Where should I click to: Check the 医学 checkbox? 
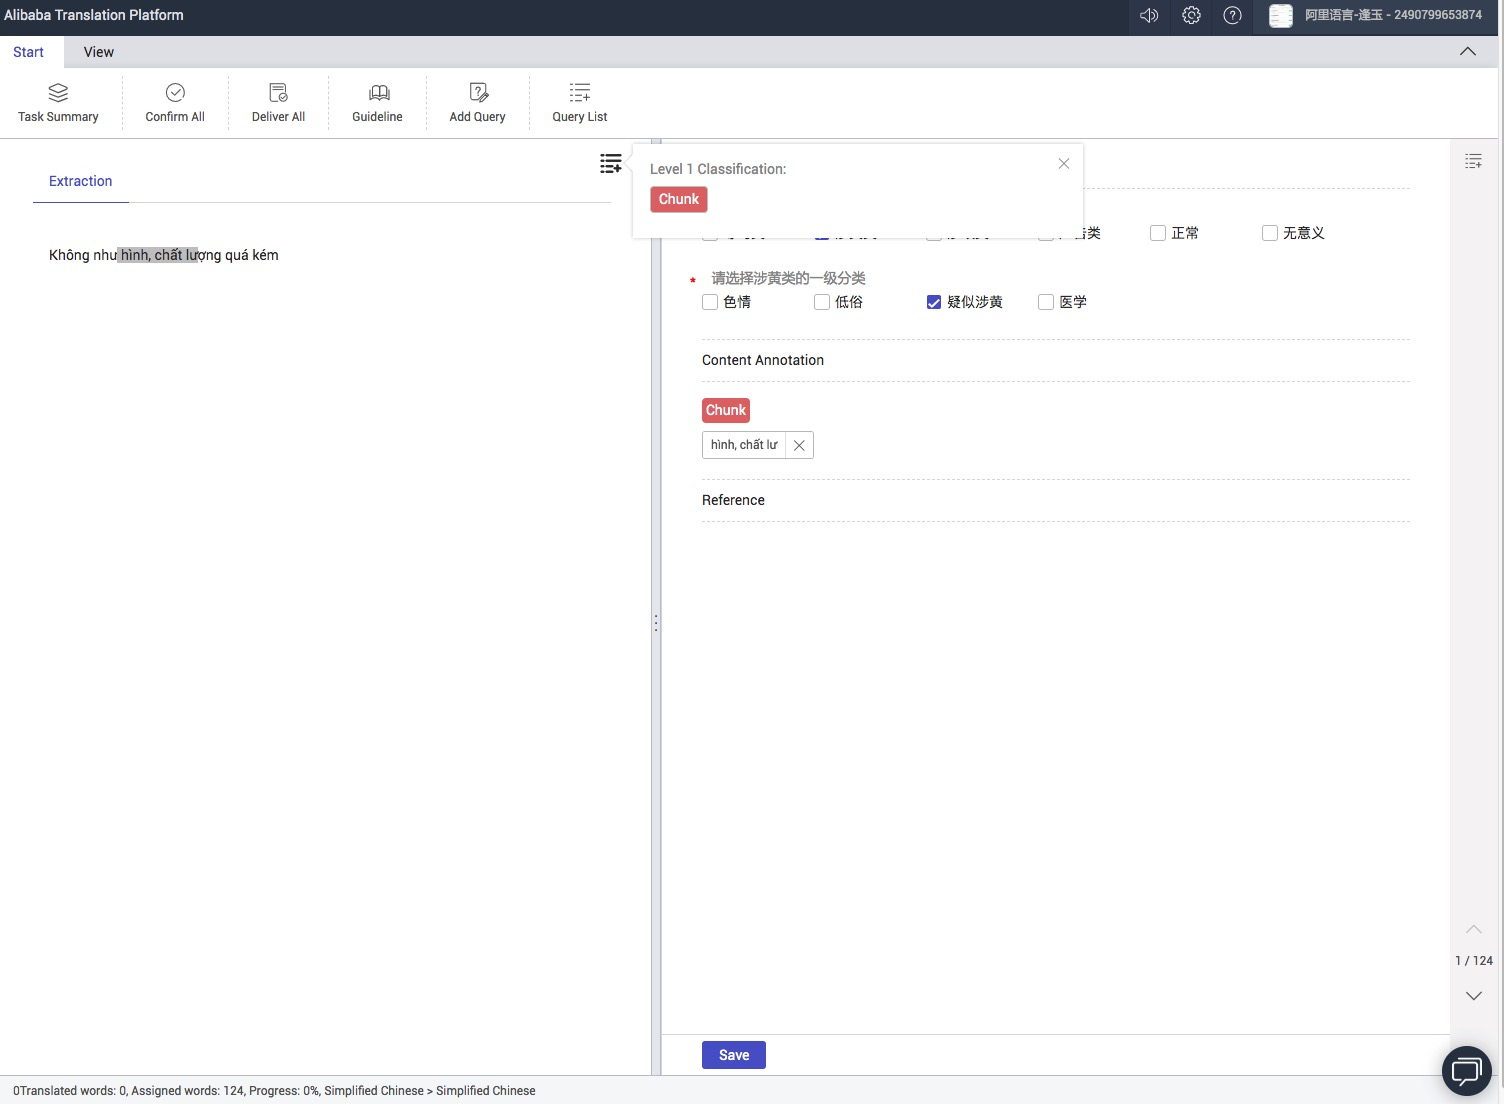pyautogui.click(x=1046, y=302)
